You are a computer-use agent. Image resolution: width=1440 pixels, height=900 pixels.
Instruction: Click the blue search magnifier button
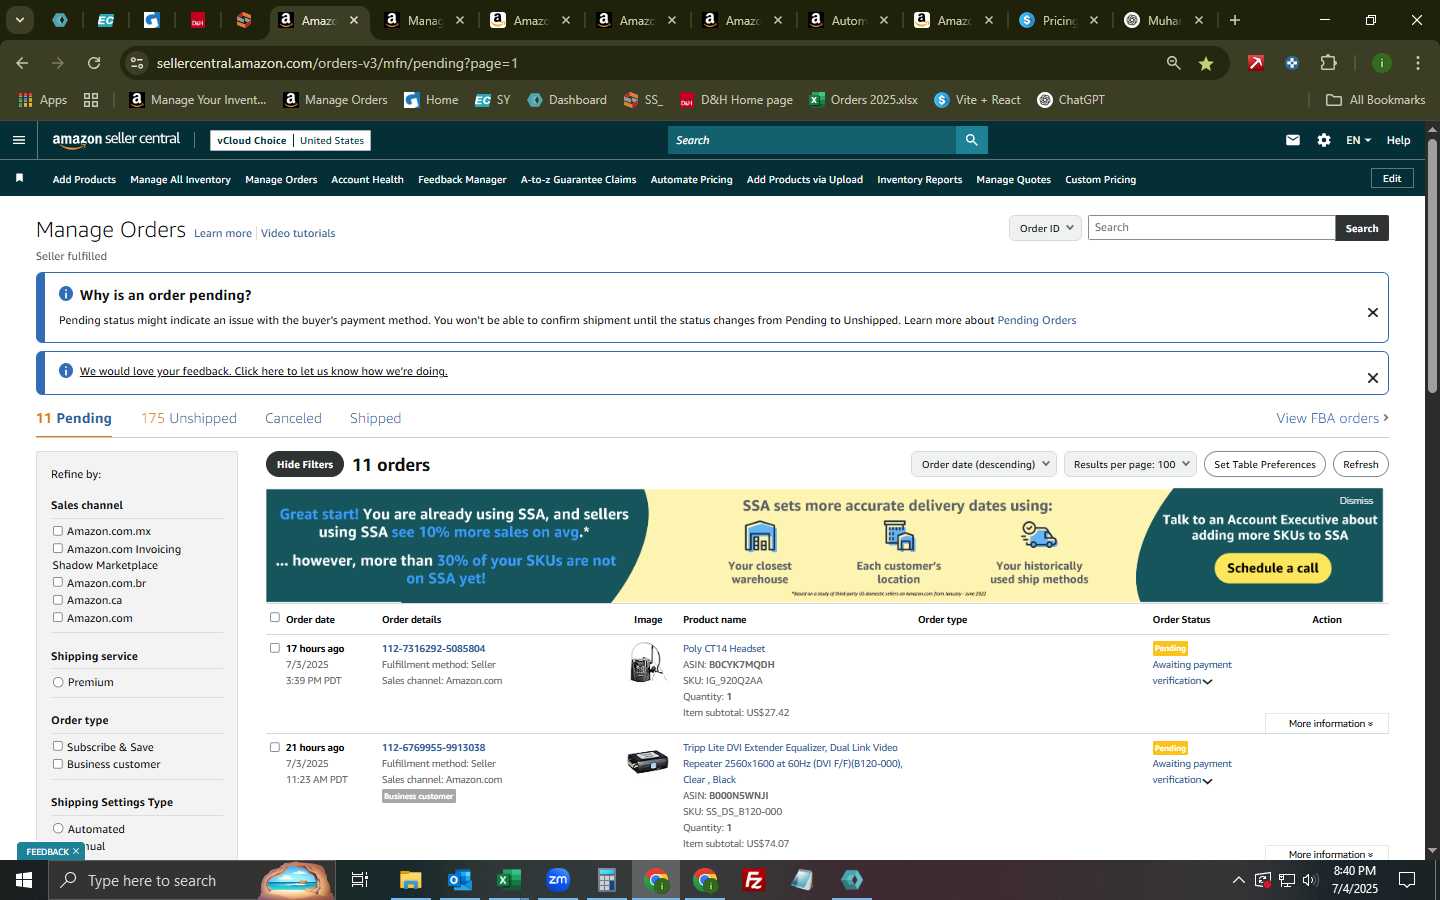(x=971, y=140)
